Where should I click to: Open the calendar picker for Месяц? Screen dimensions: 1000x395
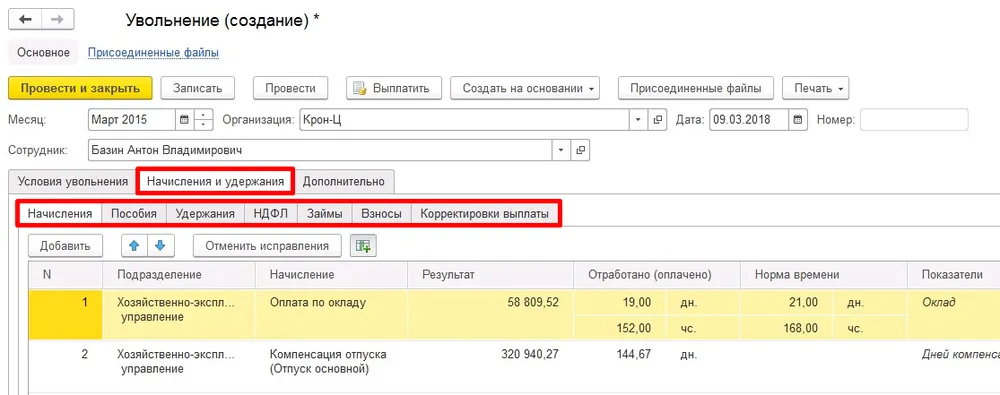[x=184, y=119]
